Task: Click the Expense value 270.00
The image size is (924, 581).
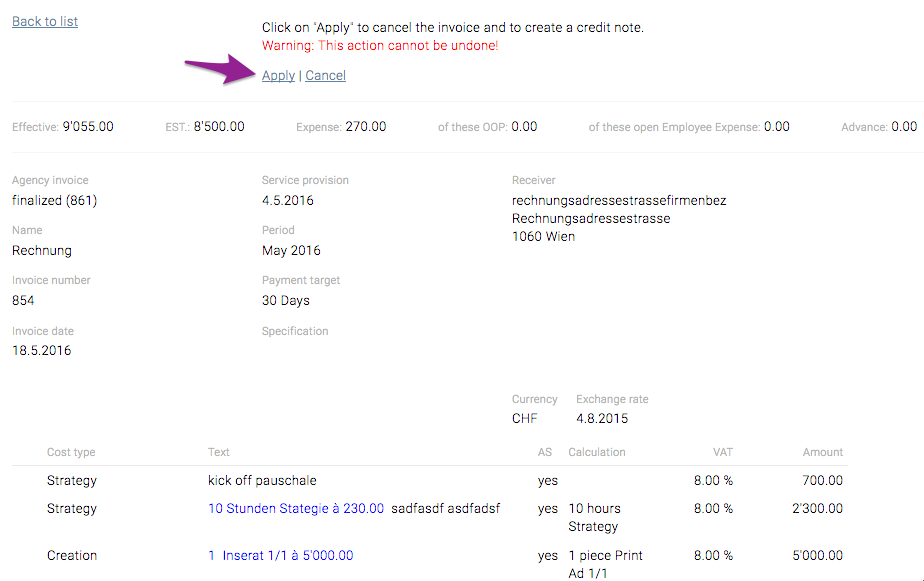Action: [x=365, y=127]
